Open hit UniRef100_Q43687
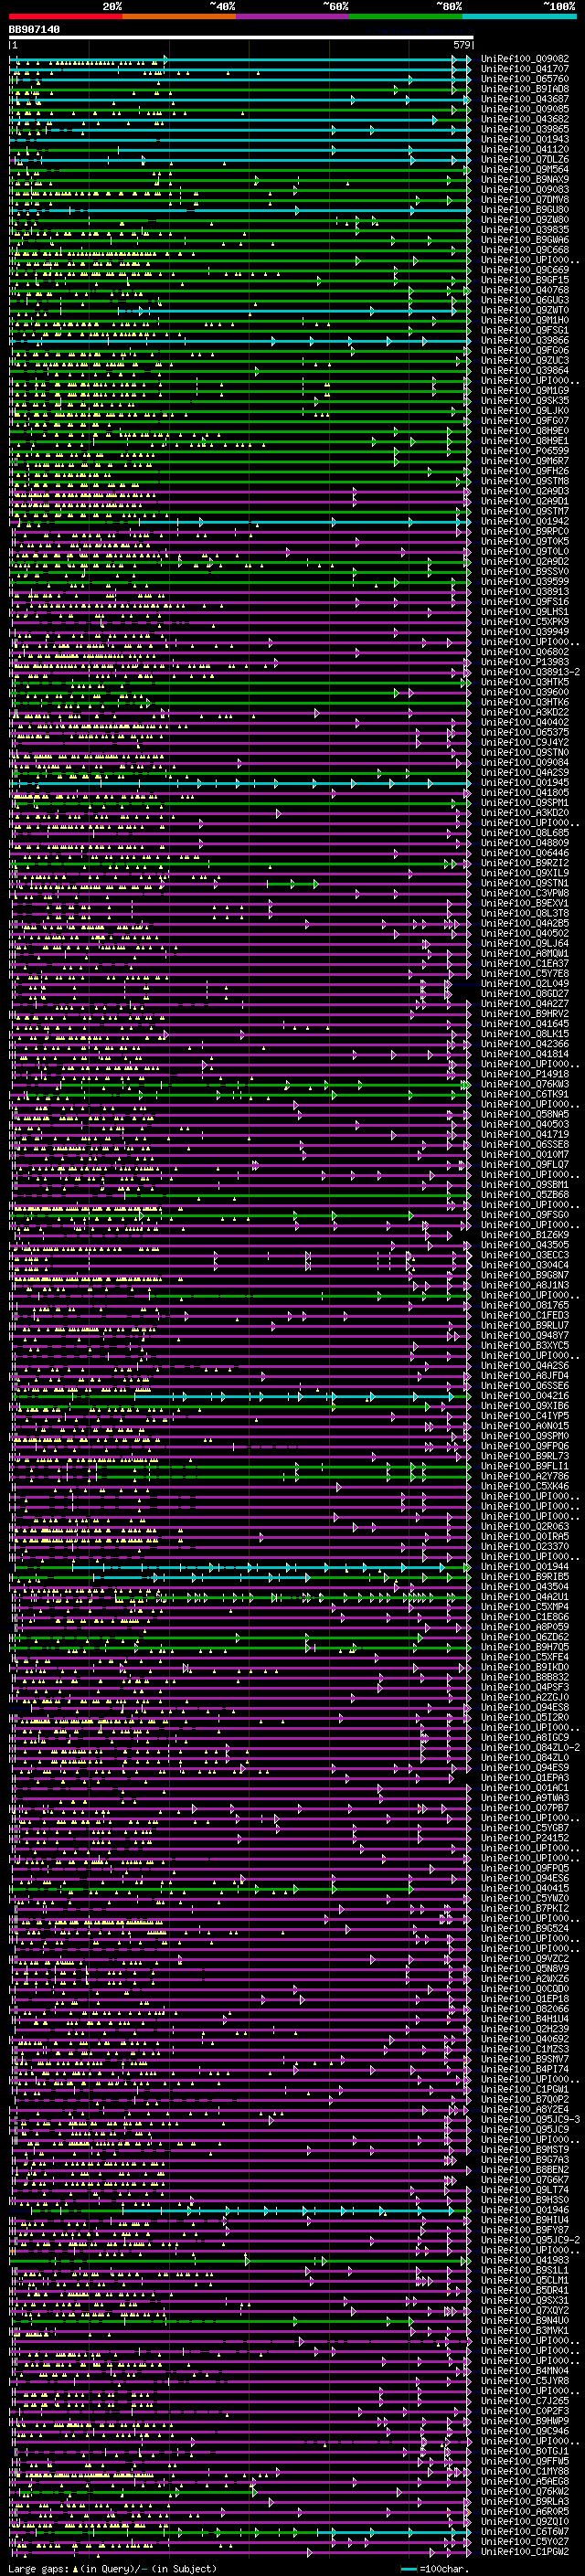 [x=525, y=99]
